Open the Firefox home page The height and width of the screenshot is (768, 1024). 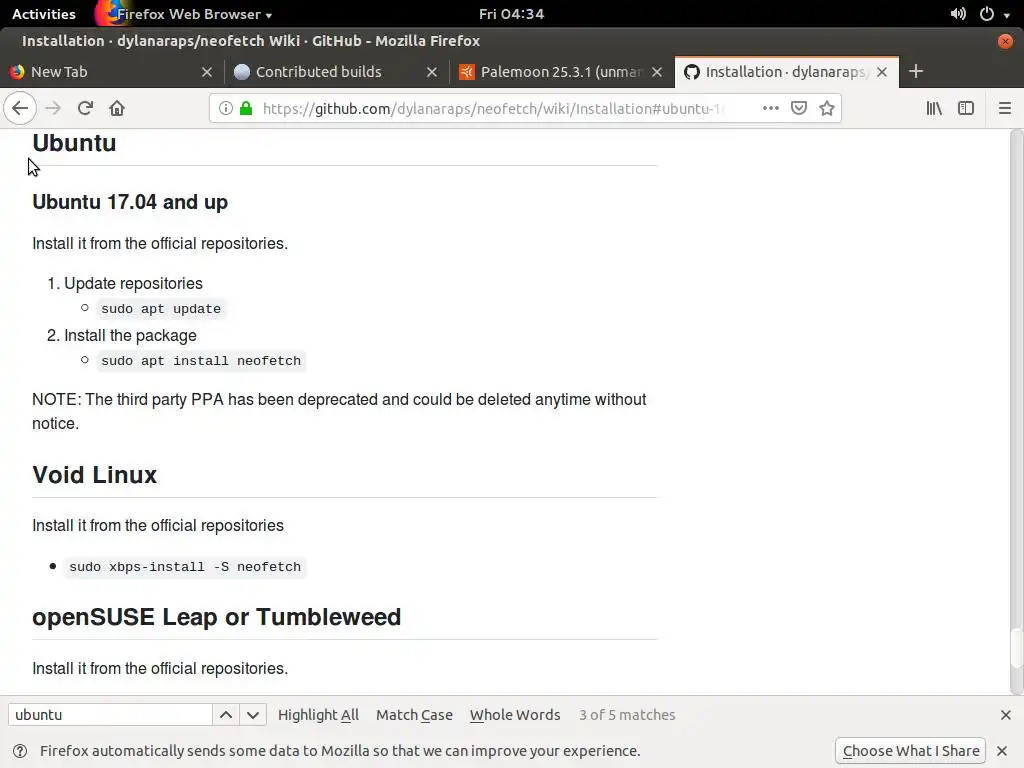coord(117,108)
